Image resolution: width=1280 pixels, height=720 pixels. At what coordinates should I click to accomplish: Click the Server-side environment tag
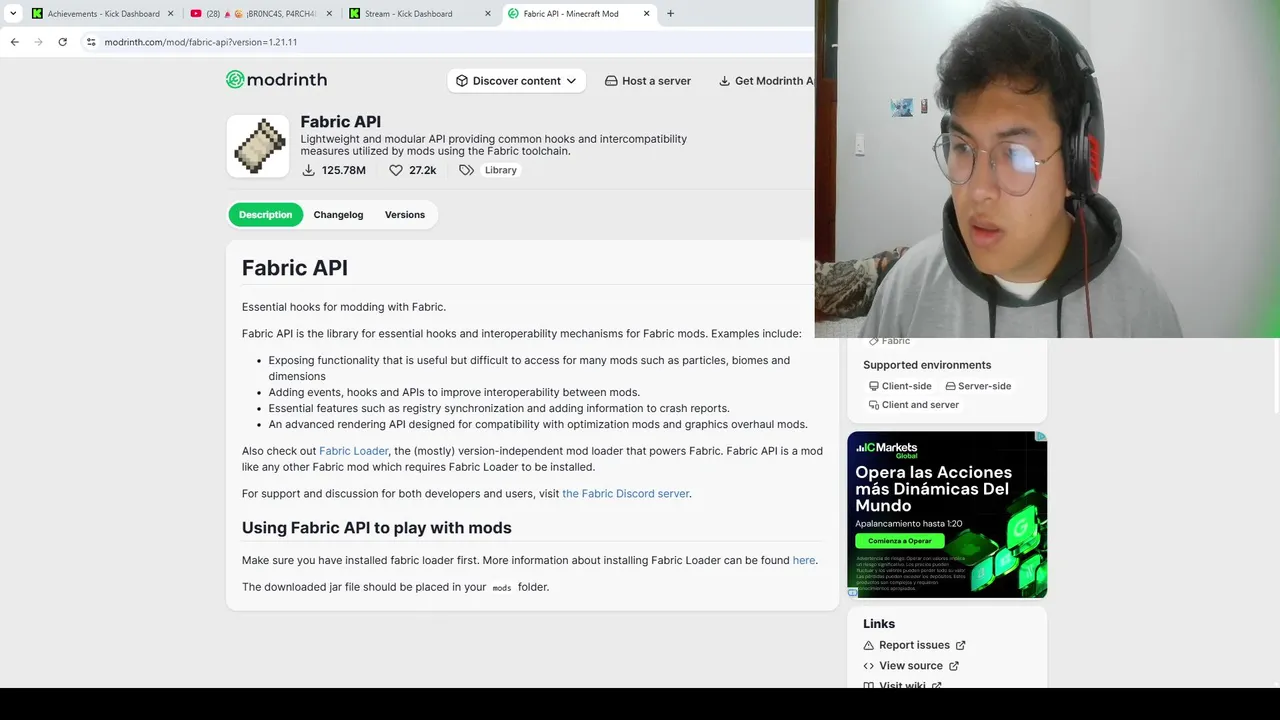(978, 386)
